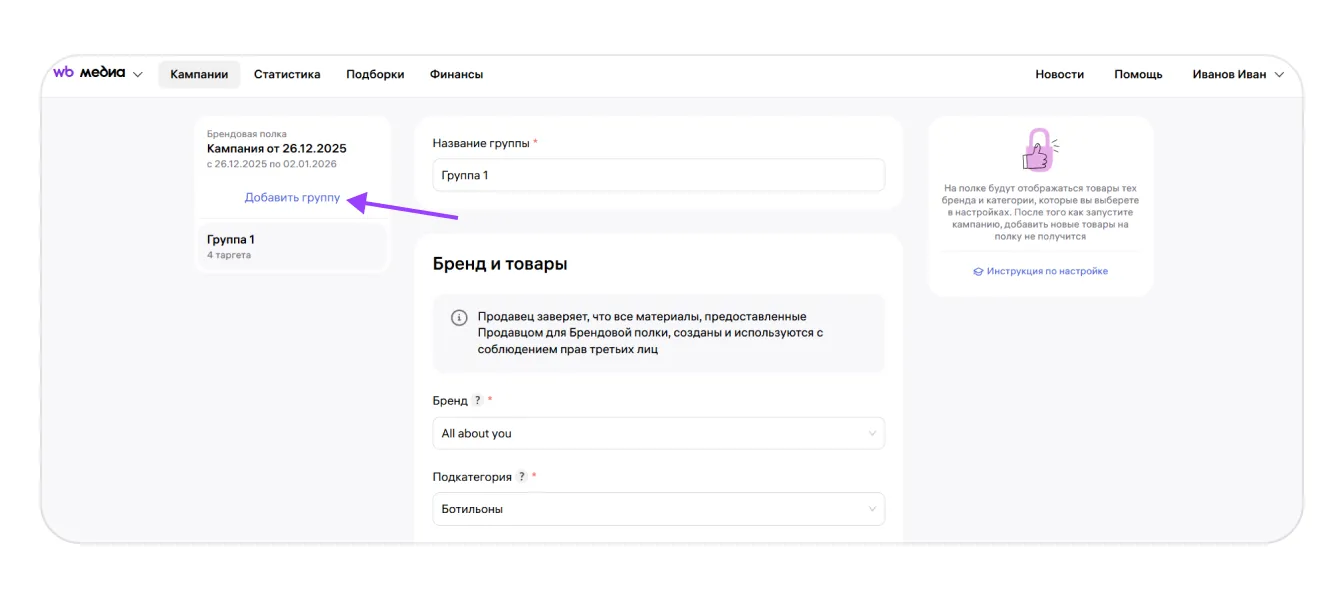Click the question mark icon next to Бренд
The image size is (1344, 598).
[x=477, y=401]
